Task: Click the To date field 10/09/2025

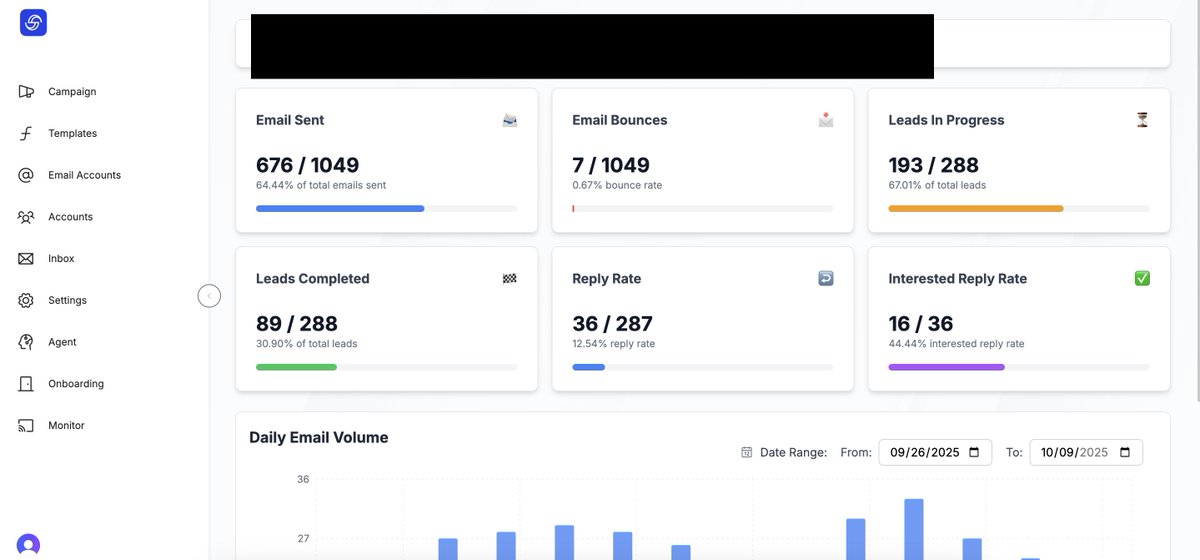Action: coord(1086,452)
